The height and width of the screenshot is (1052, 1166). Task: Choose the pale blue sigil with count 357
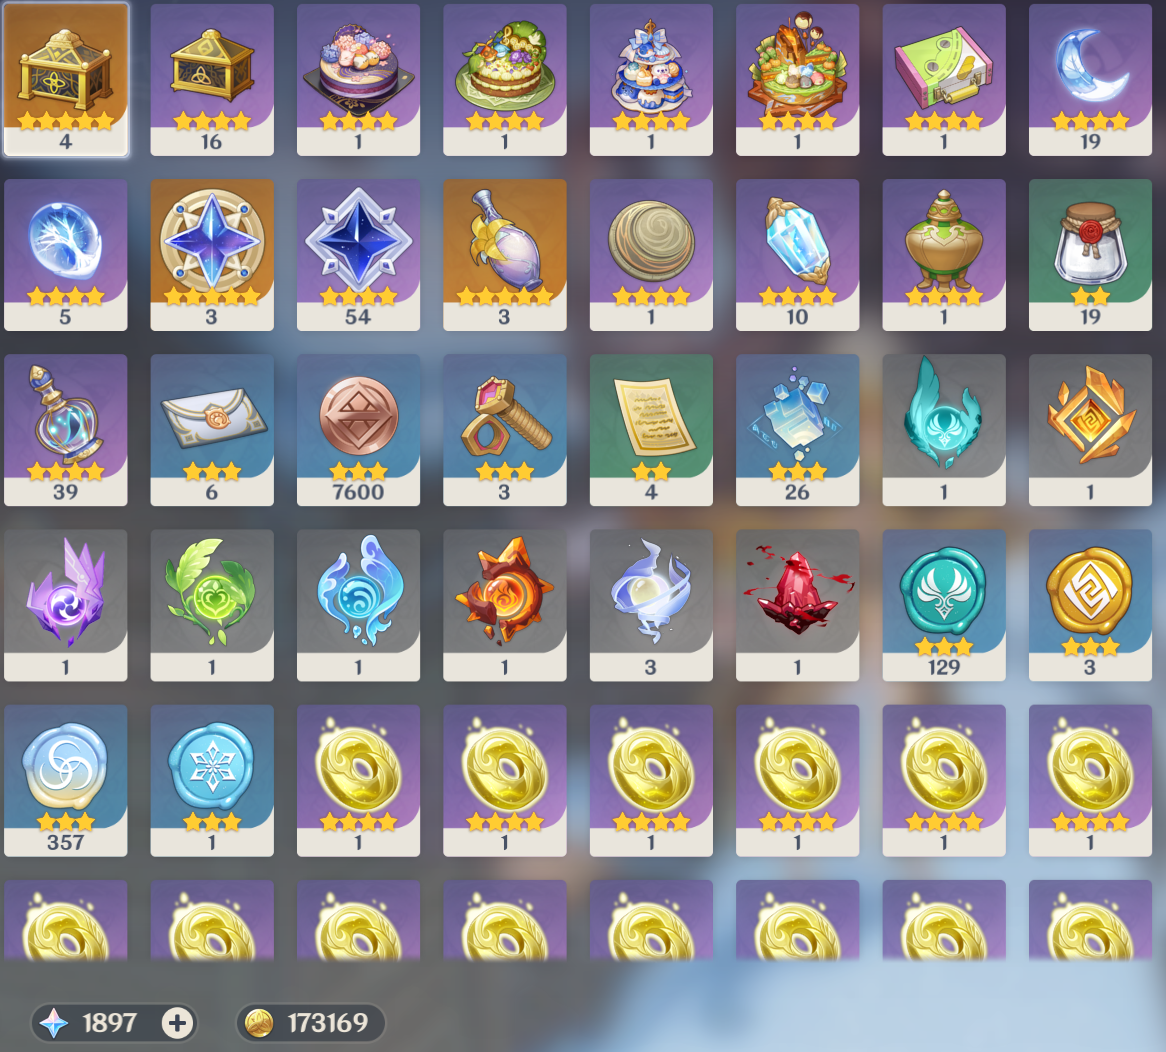[65, 781]
